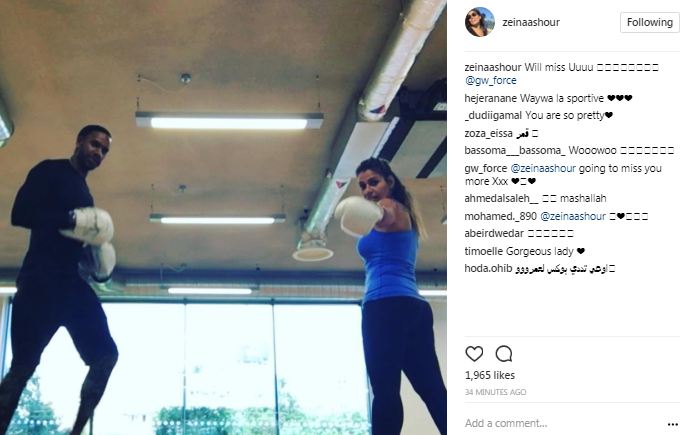Open the @gw_force mention in the caption
The image size is (691, 435).
[x=490, y=81]
